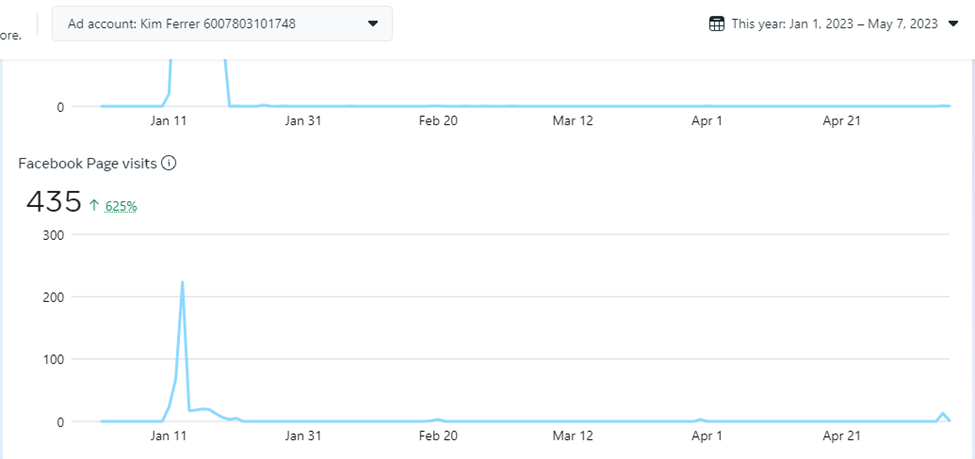Viewport: 975px width, 459px height.
Task: Click the tallest peak in the Page visits chart
Action: point(182,283)
